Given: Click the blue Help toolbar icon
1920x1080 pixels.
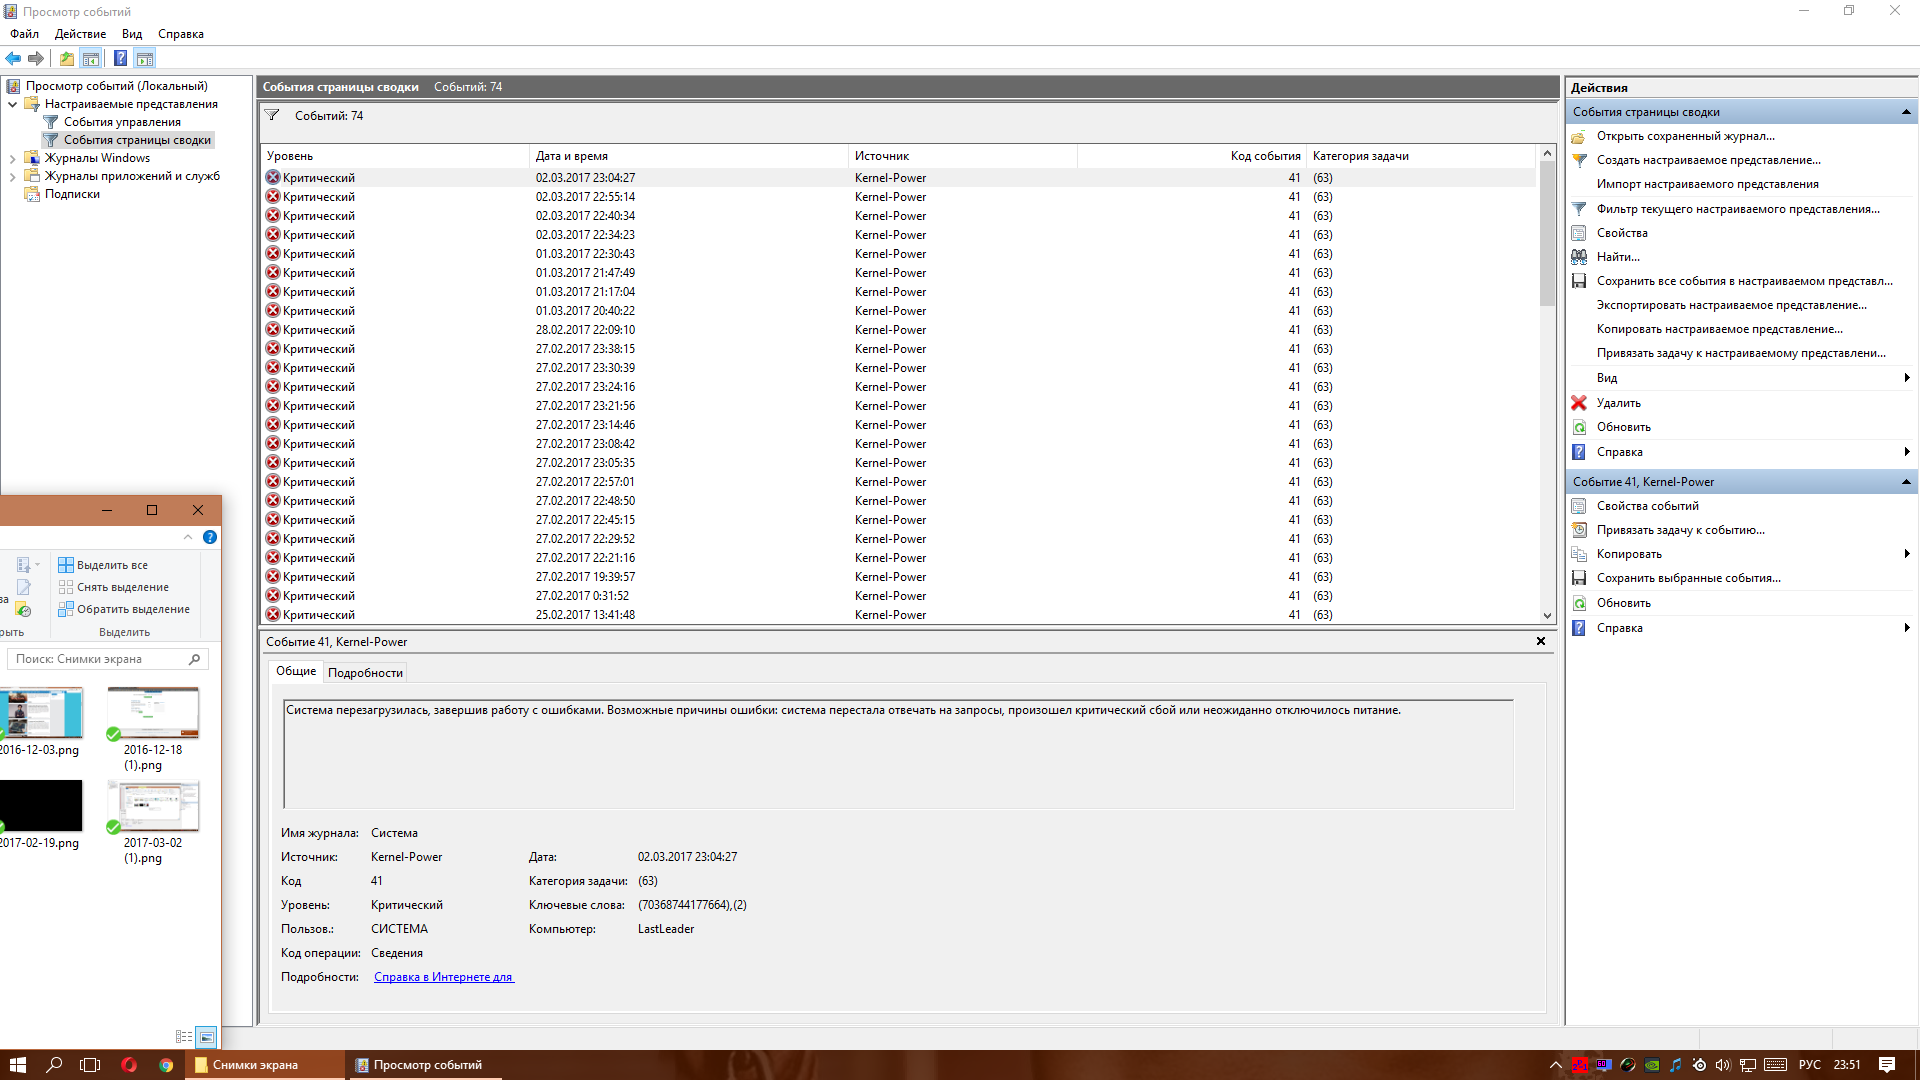Looking at the screenshot, I should point(120,58).
